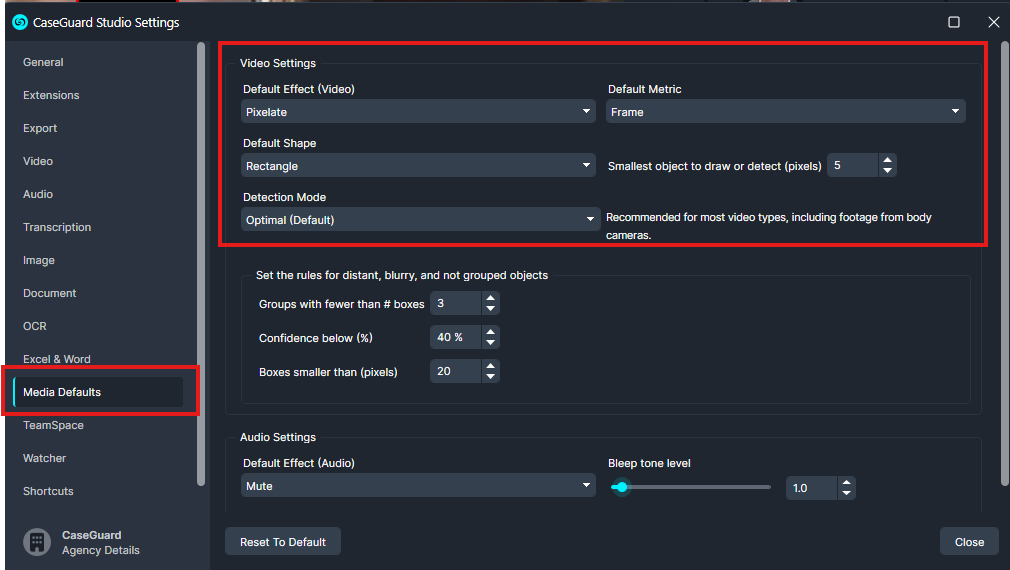The height and width of the screenshot is (570, 1010).
Task: Open the Default Shape Rectangle dropdown
Action: 418,166
